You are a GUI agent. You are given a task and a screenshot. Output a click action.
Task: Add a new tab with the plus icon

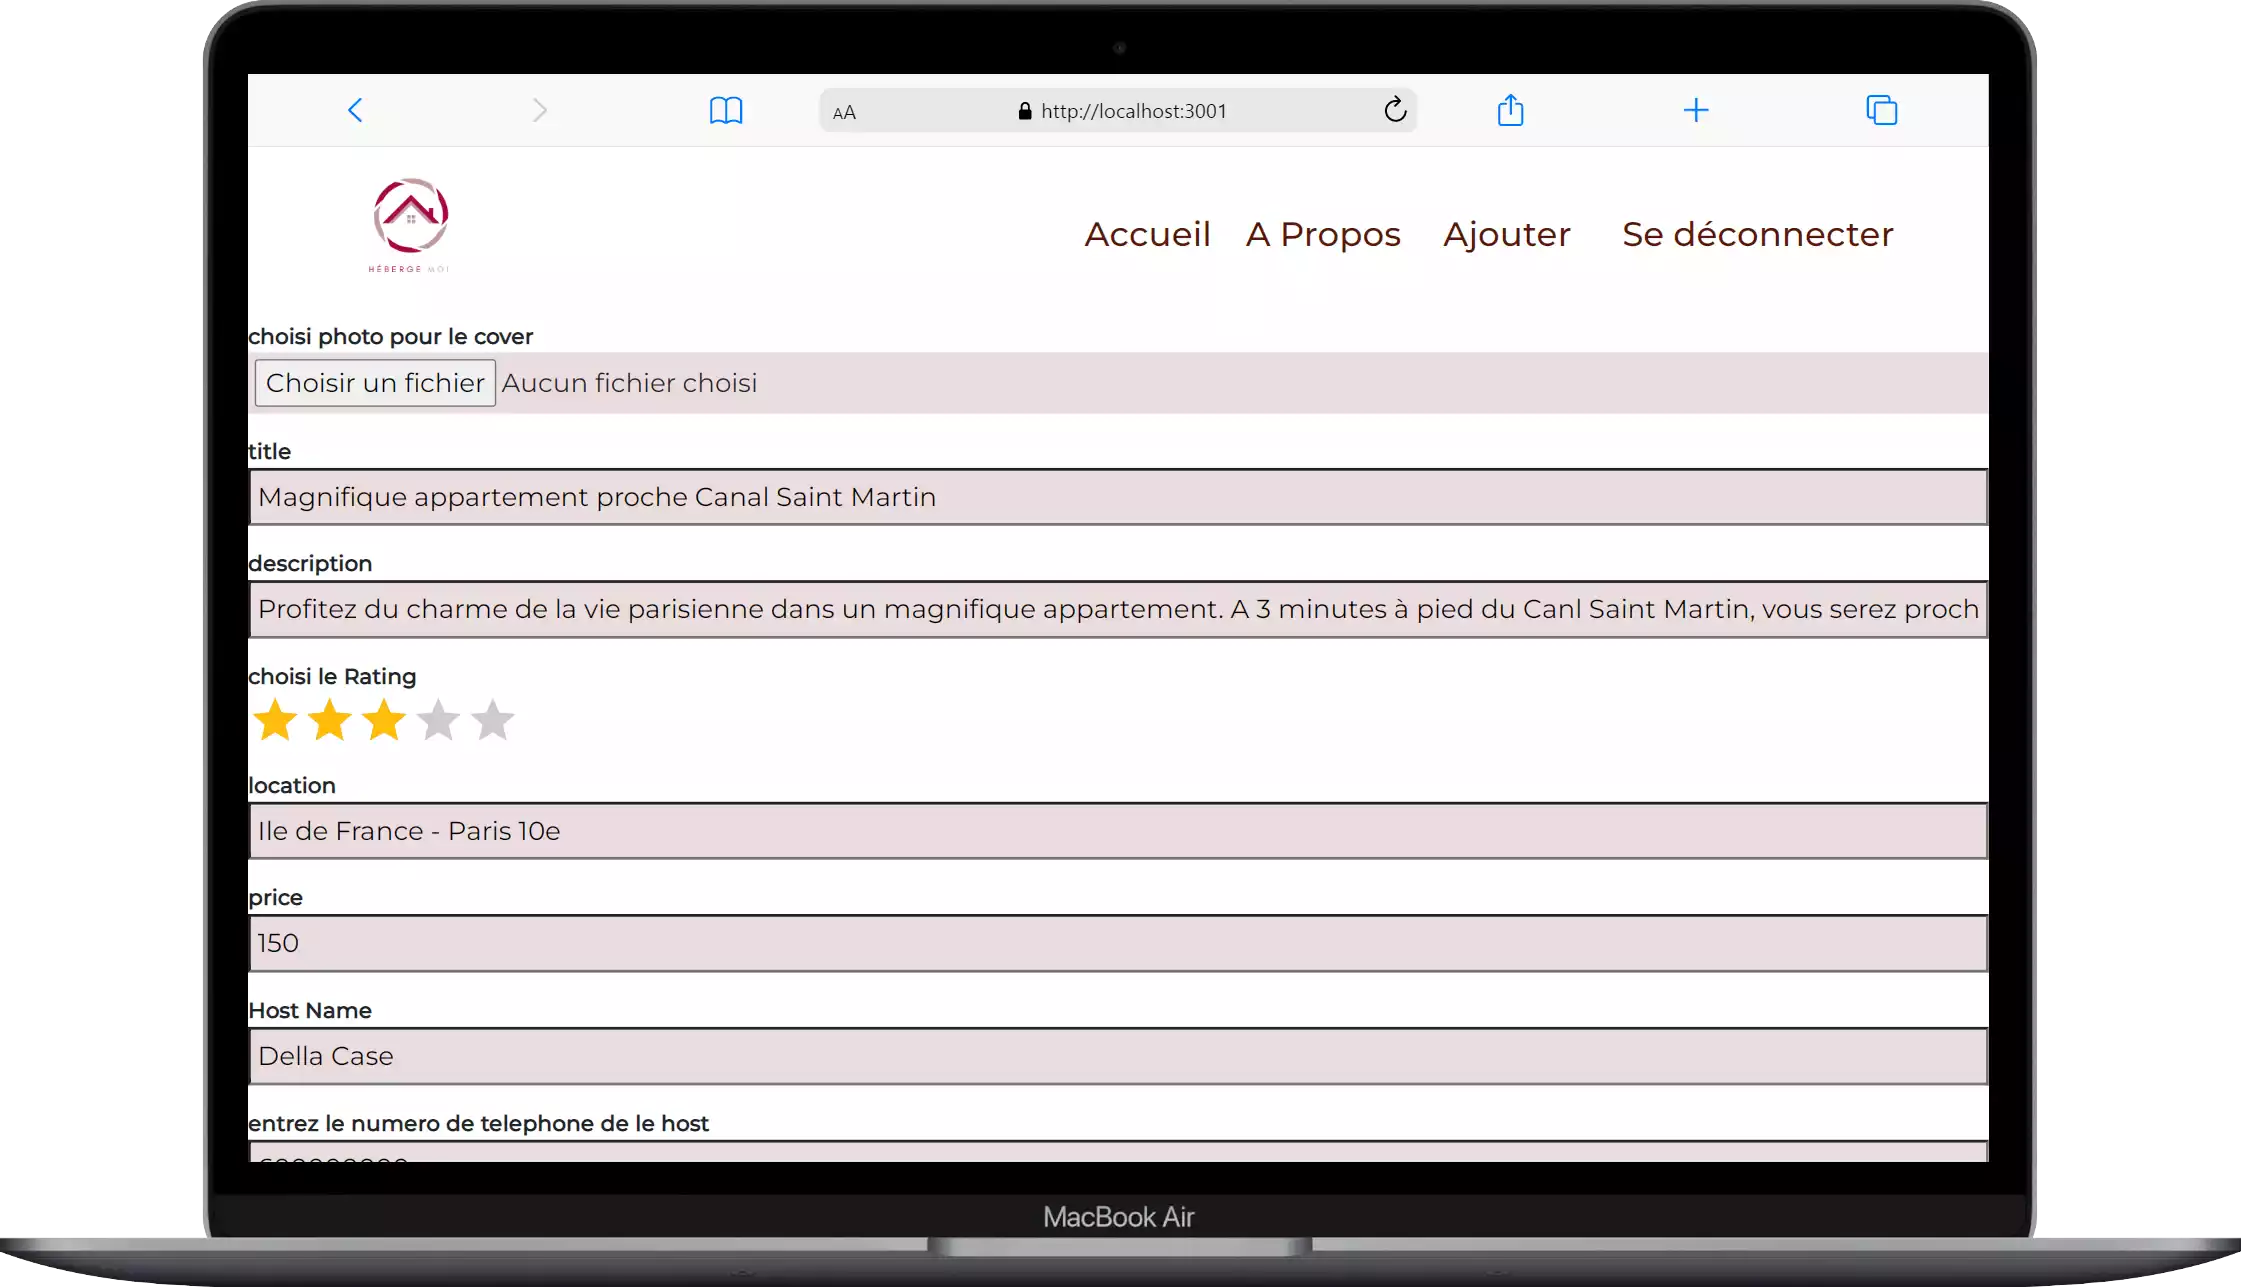[x=1696, y=110]
